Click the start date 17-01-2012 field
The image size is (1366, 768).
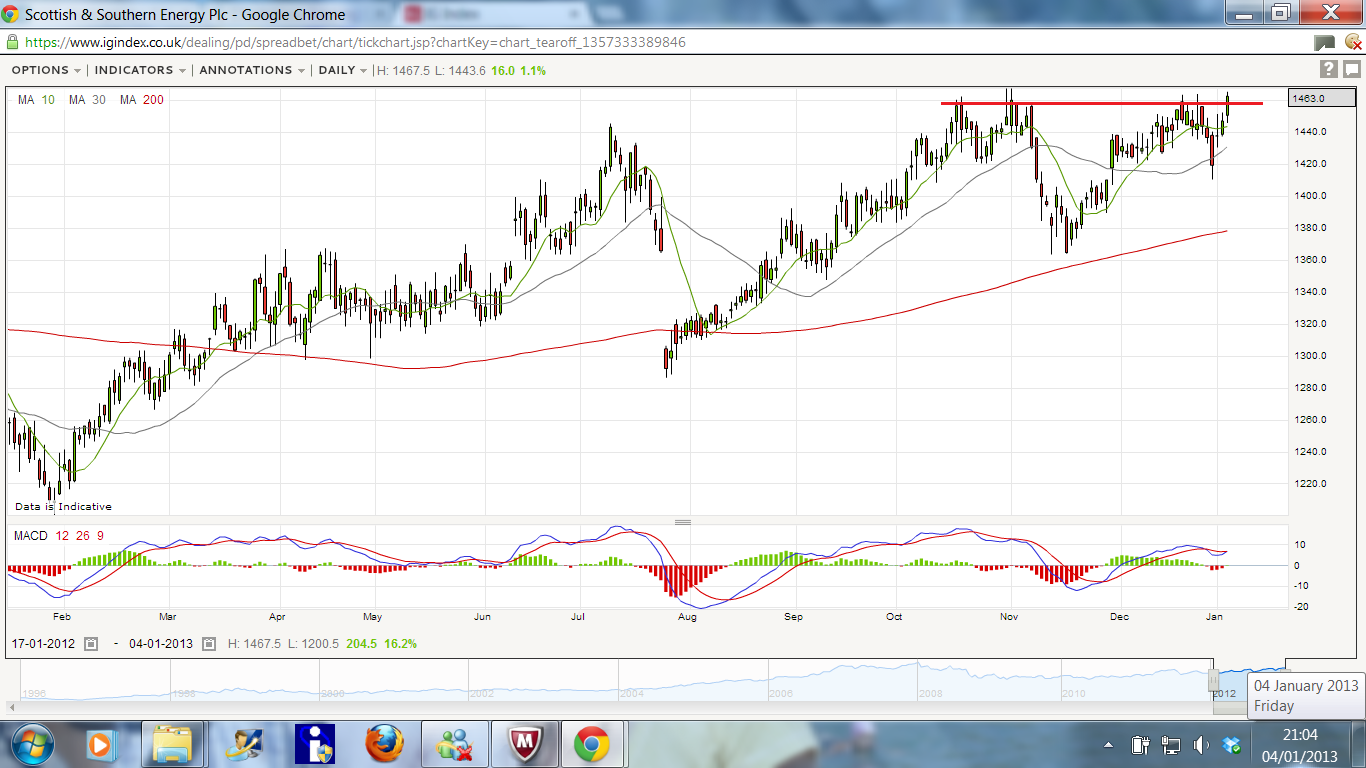45,644
